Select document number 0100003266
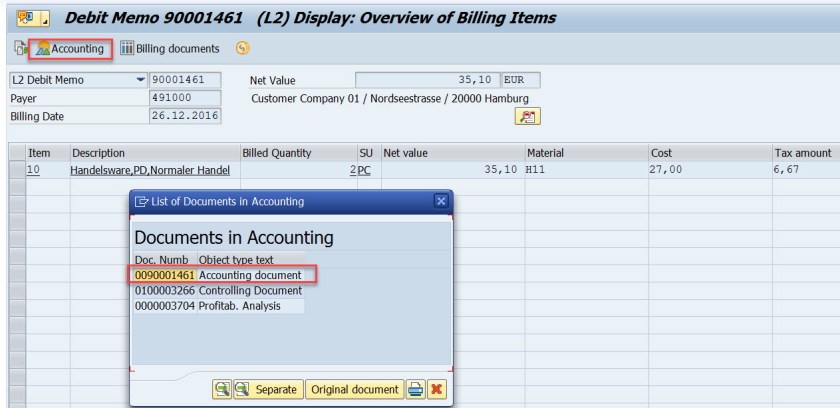This screenshot has height=408, width=840. tap(164, 291)
